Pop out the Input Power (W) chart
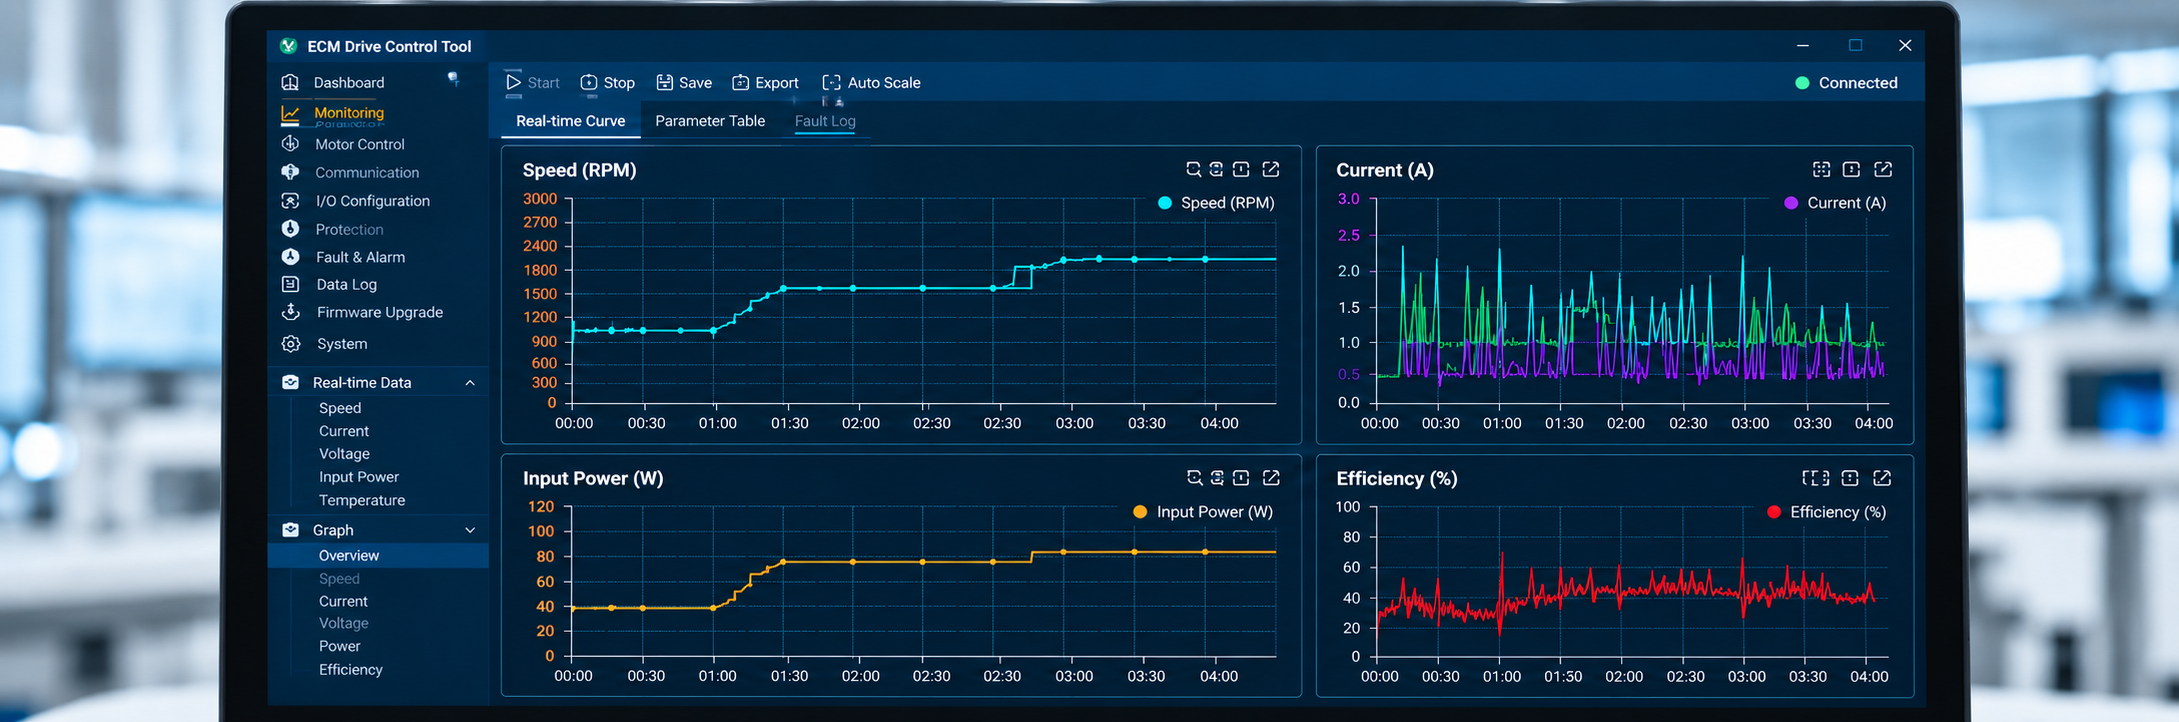This screenshot has width=2179, height=722. [x=1271, y=478]
